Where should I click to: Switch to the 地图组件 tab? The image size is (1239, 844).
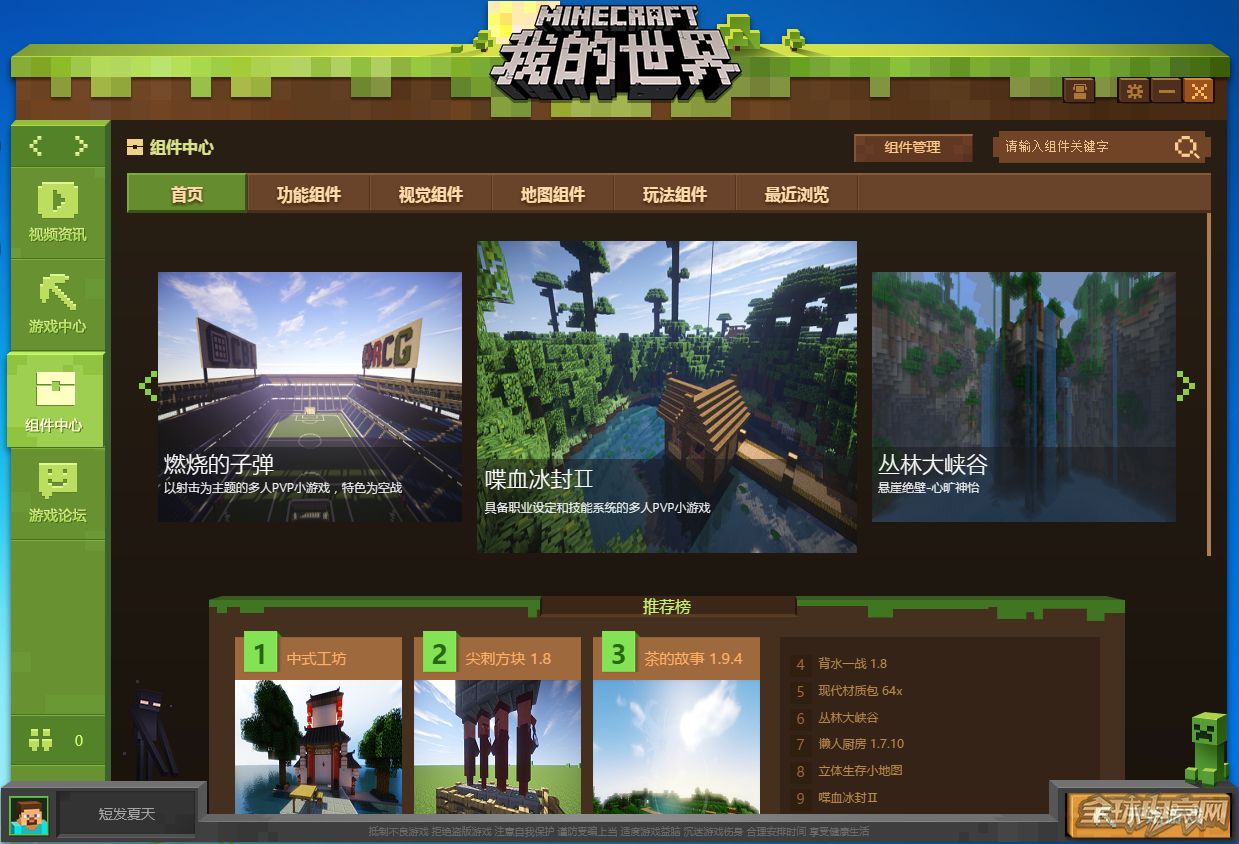tap(553, 194)
